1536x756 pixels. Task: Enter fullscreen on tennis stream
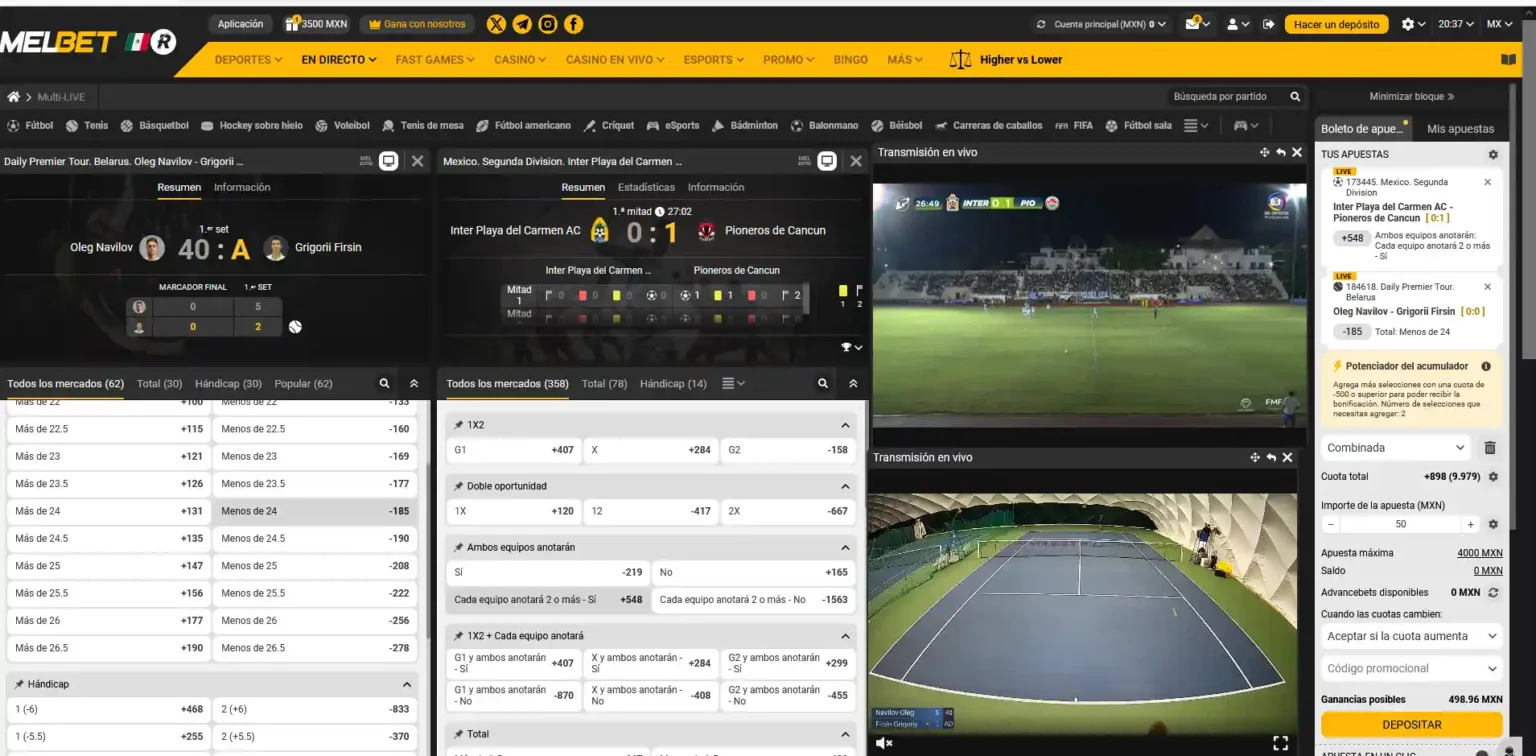tap(1280, 743)
